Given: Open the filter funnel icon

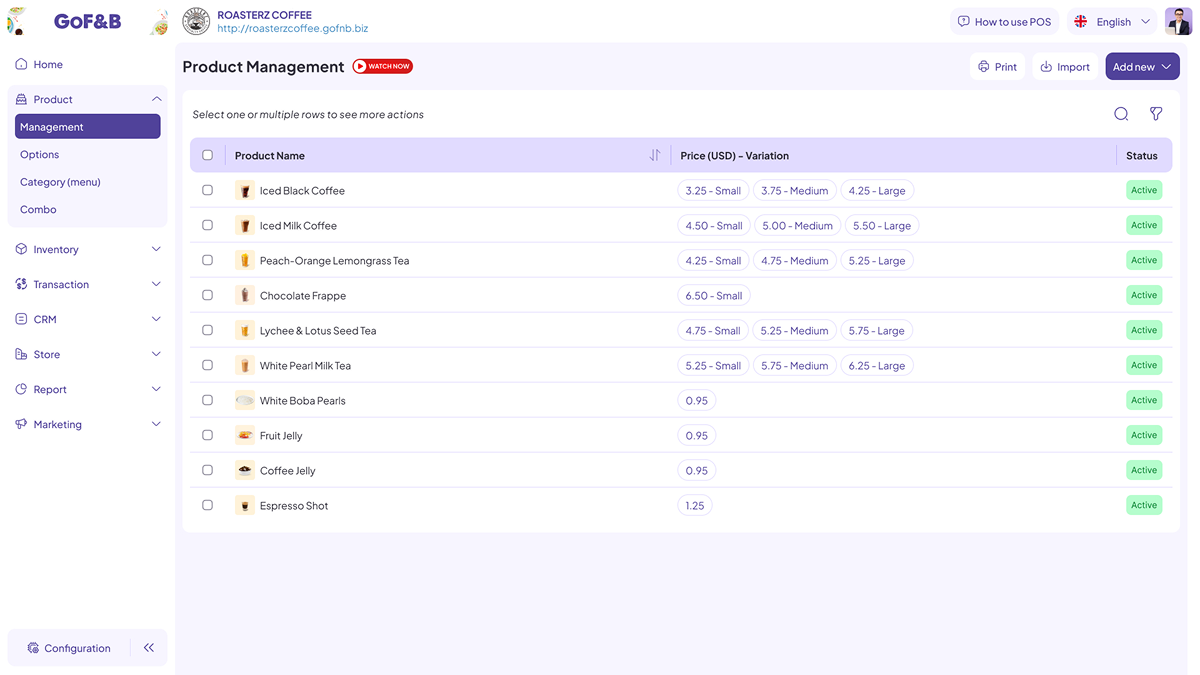Looking at the screenshot, I should pos(1156,114).
